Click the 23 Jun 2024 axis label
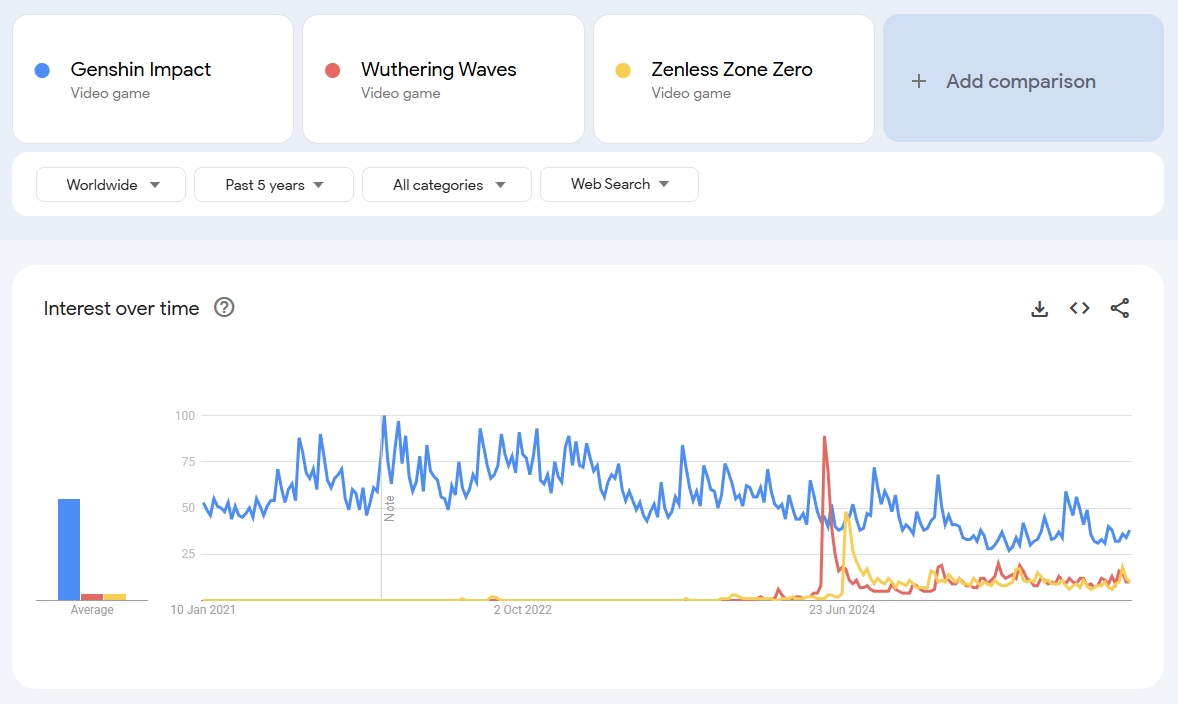1178x704 pixels. (x=841, y=610)
